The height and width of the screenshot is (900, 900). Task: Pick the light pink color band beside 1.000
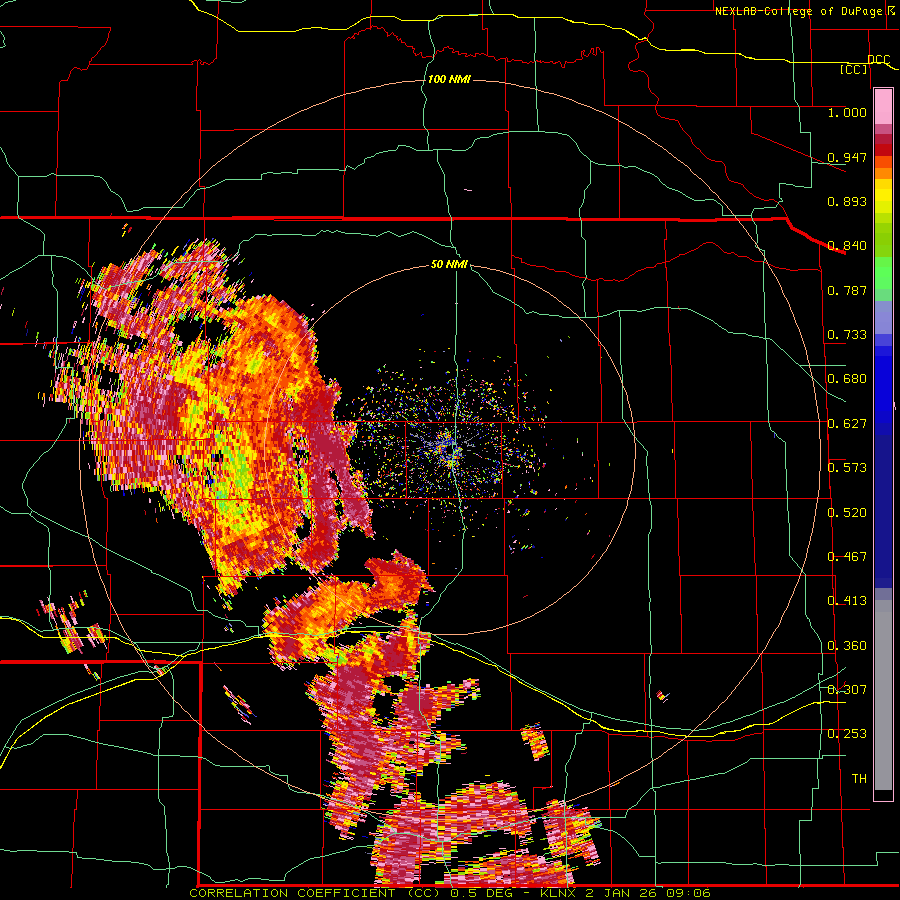883,107
